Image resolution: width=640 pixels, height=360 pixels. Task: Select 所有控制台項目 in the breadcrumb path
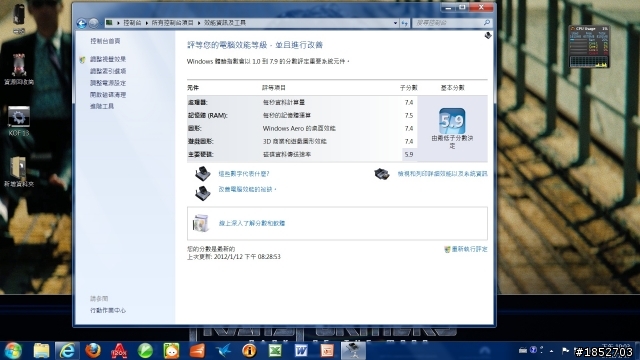(172, 23)
